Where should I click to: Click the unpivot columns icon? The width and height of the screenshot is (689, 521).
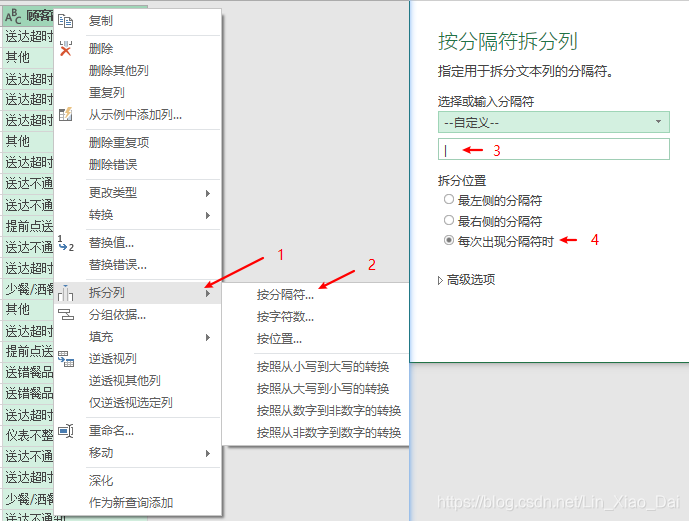(66, 358)
